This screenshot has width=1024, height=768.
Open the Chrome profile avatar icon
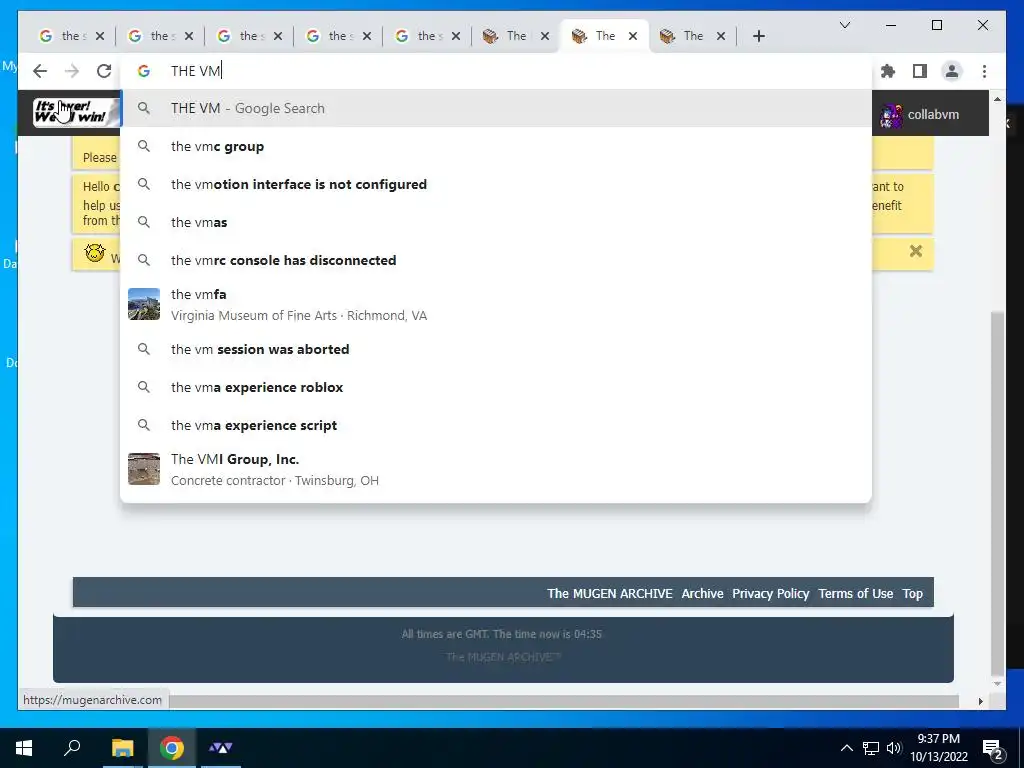click(952, 71)
